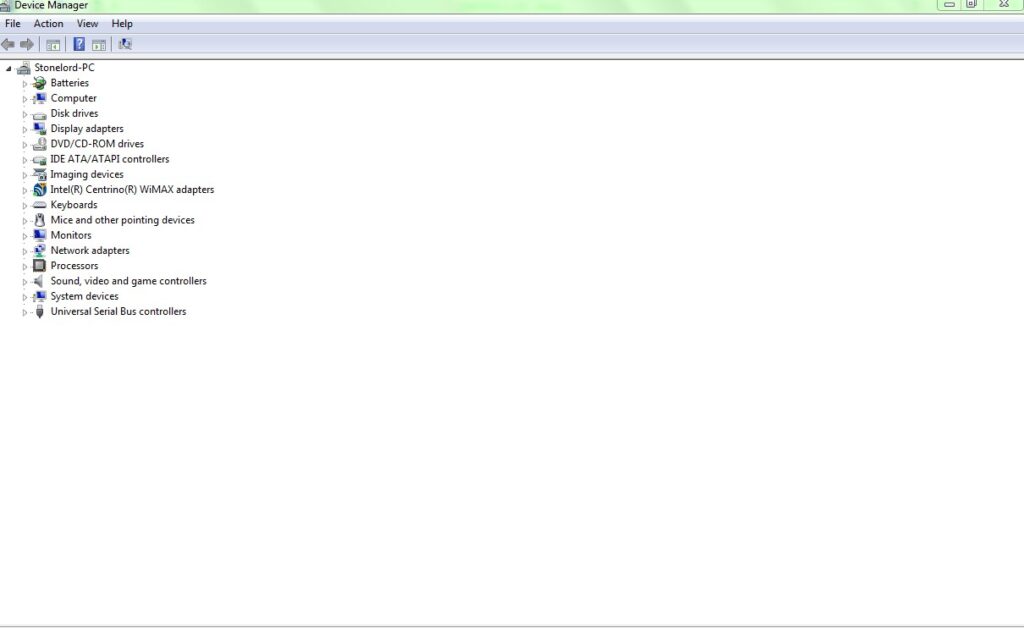1024x628 pixels.
Task: Click the Help question mark toolbar icon
Action: click(x=79, y=44)
